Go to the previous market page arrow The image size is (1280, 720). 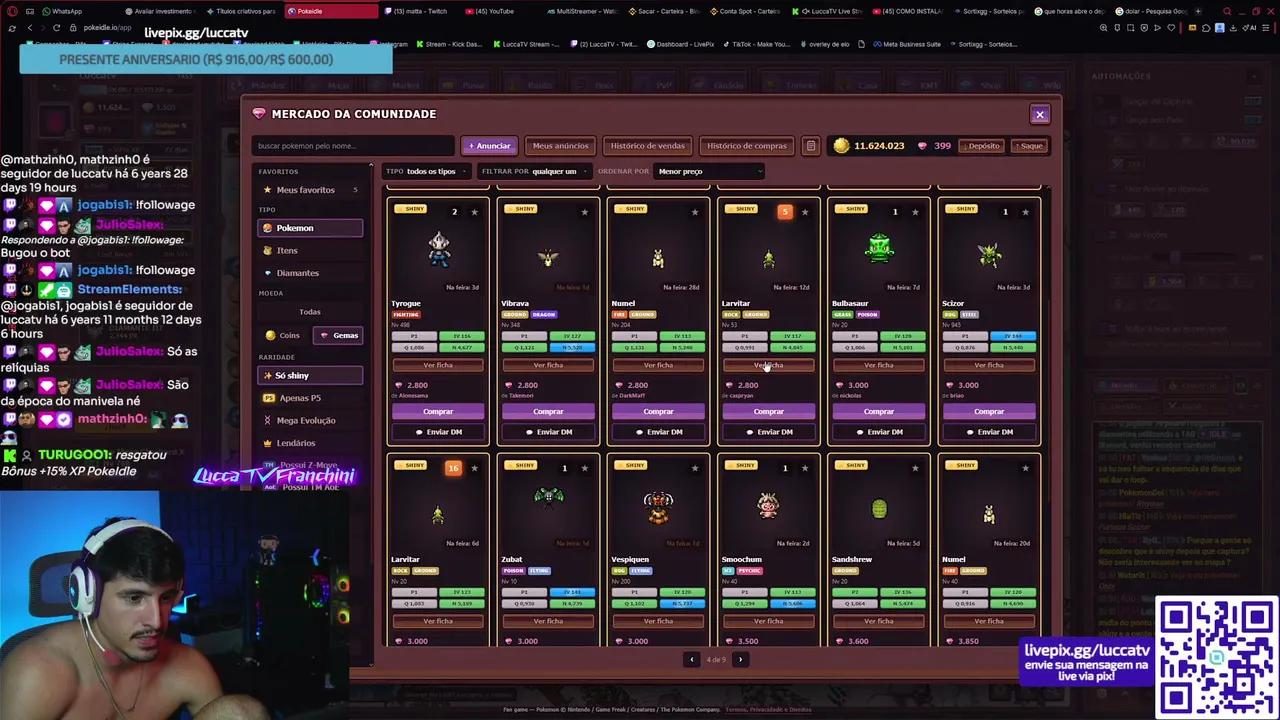691,659
